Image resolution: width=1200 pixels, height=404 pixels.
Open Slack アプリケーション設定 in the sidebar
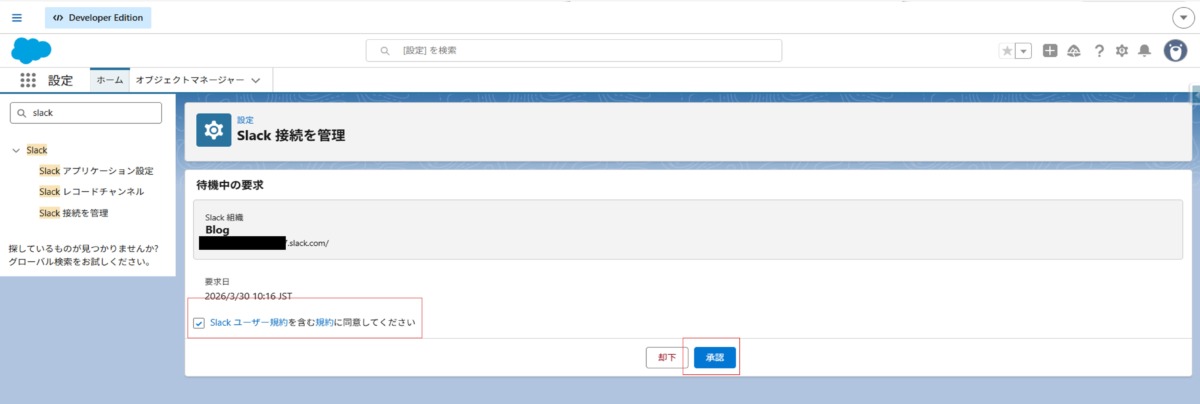tap(96, 171)
